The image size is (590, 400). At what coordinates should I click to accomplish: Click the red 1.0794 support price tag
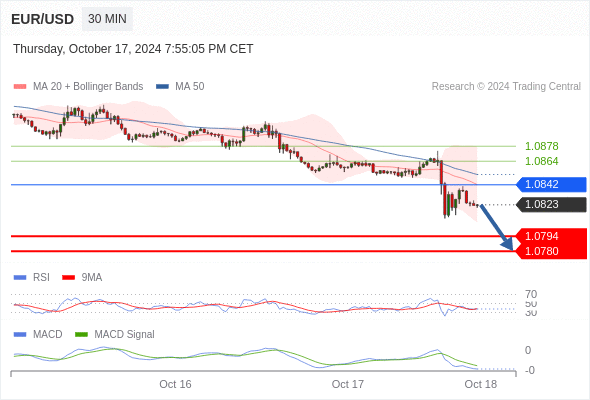[x=551, y=236]
